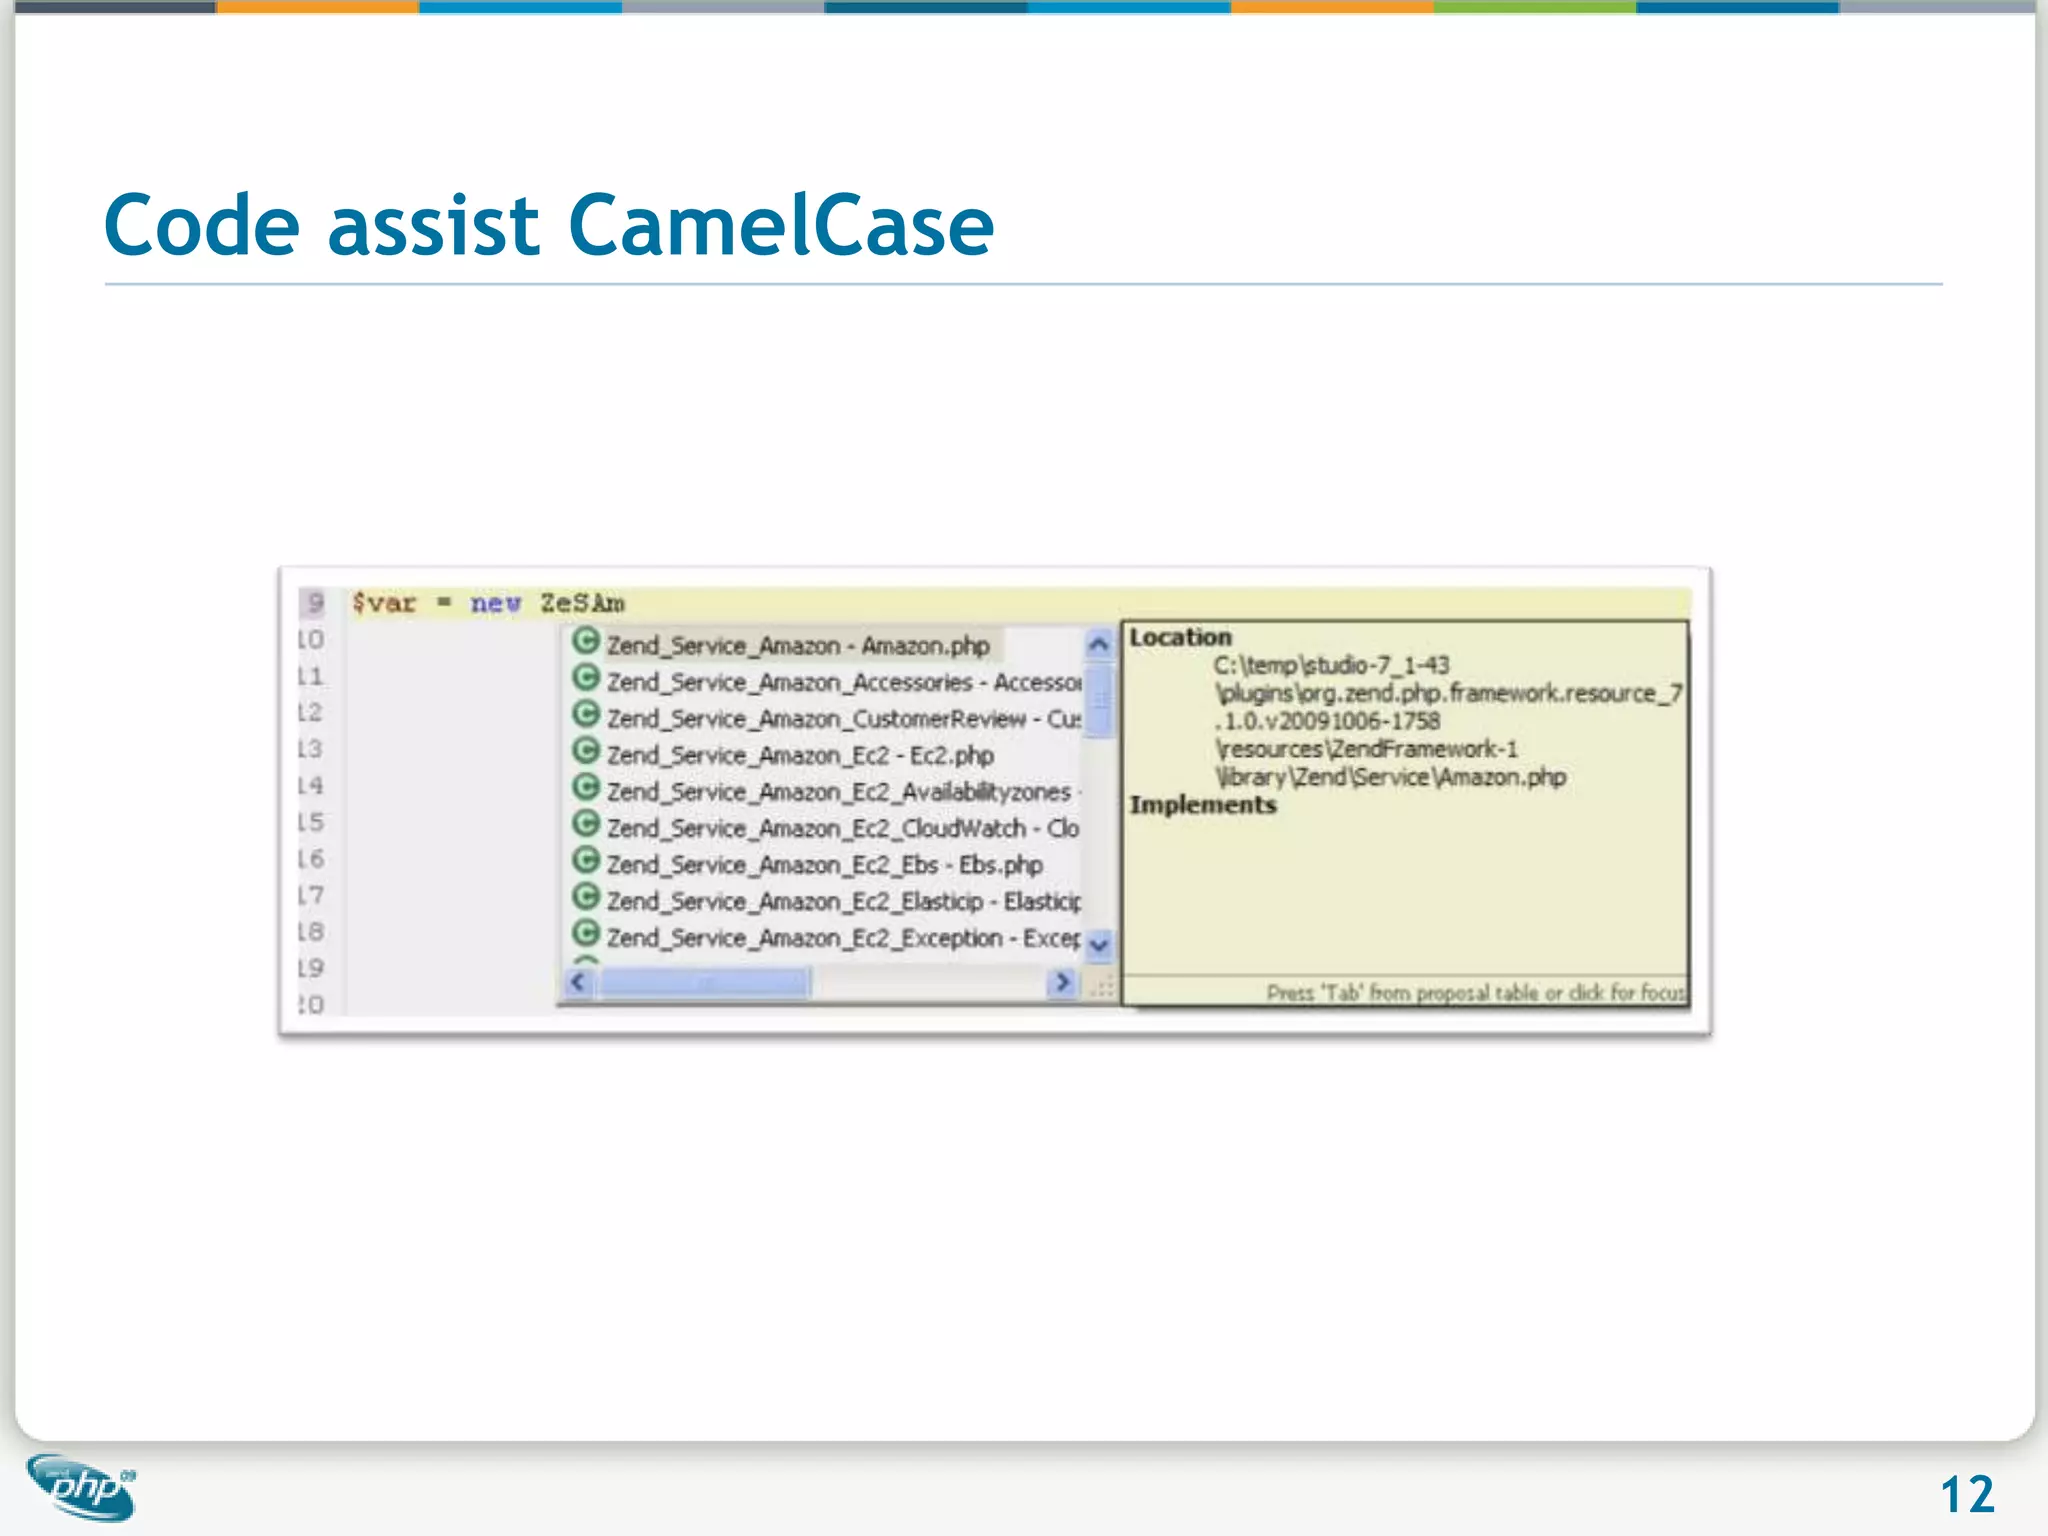Click the proposal list scroll up arrow
2048x1536 pixels.
click(x=1099, y=644)
